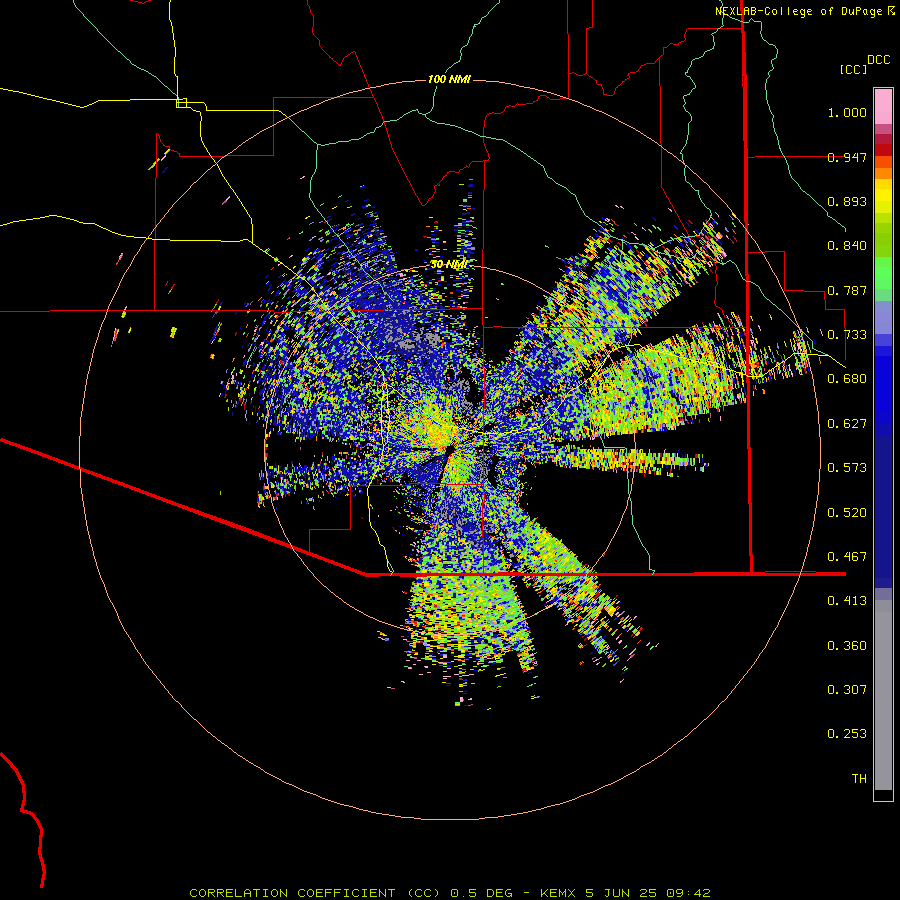900x900 pixels.
Task: Click the 0.627 scale value
Action: (x=847, y=424)
